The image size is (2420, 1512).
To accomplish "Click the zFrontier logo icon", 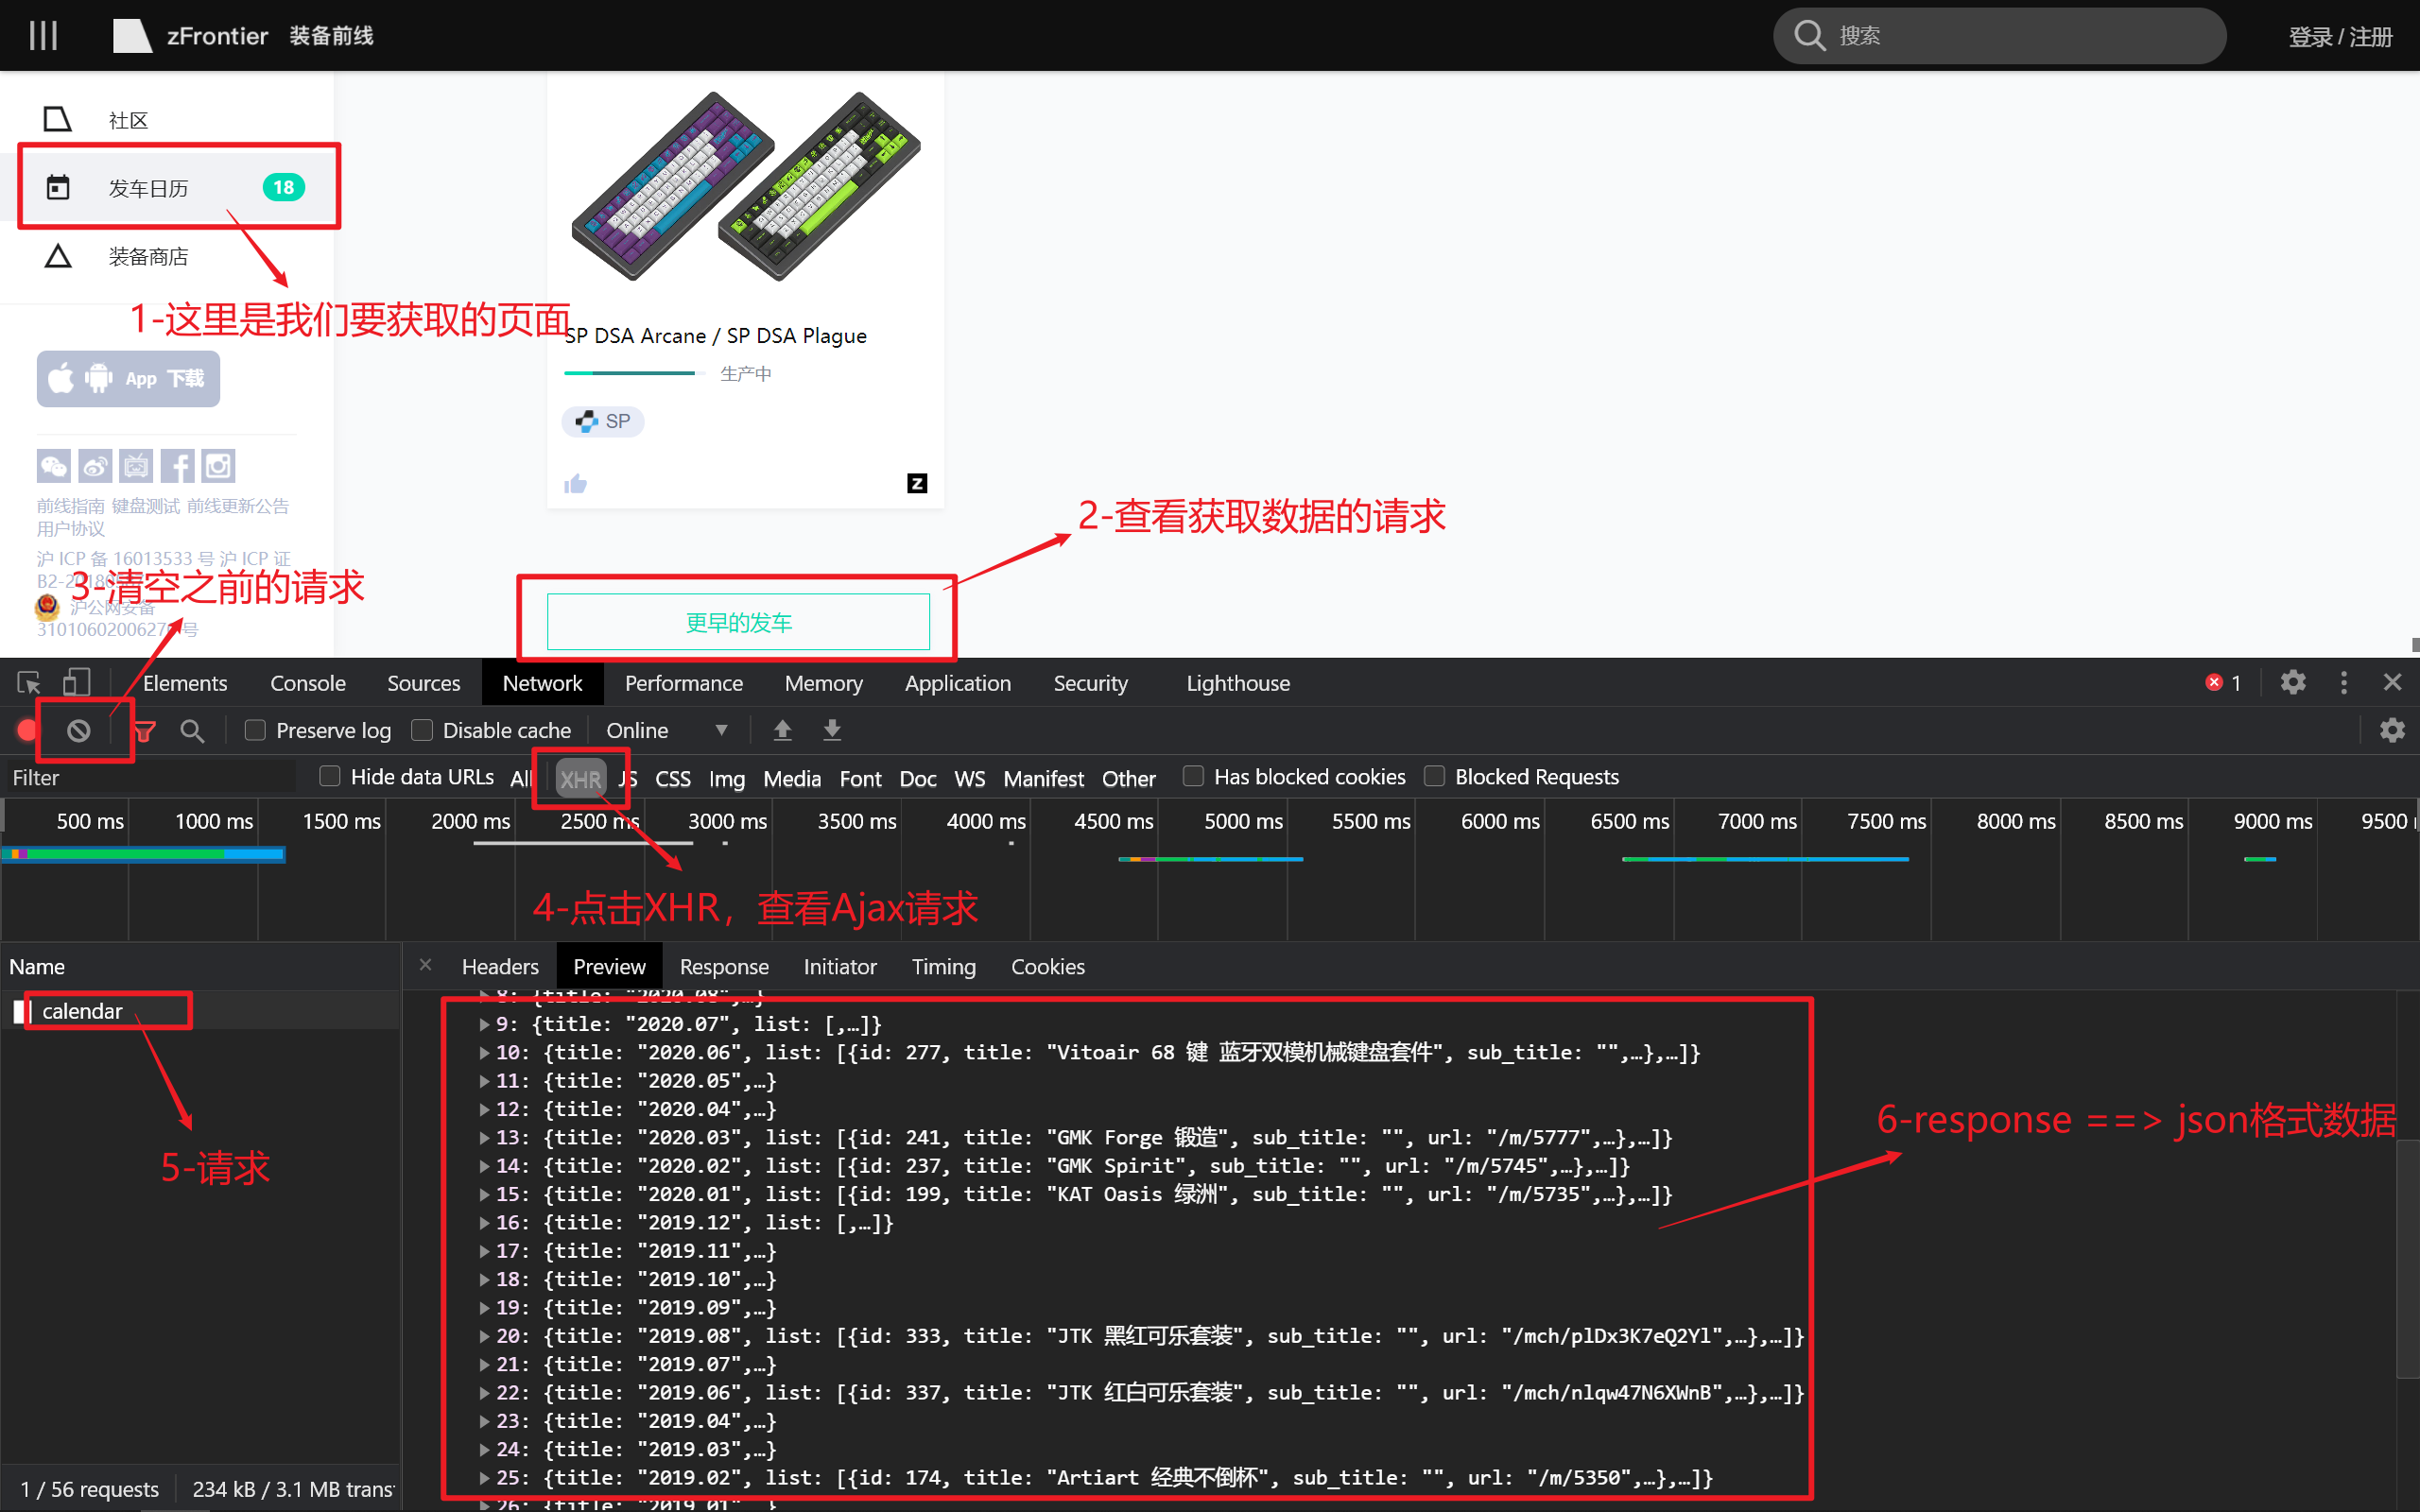I will click(x=131, y=36).
